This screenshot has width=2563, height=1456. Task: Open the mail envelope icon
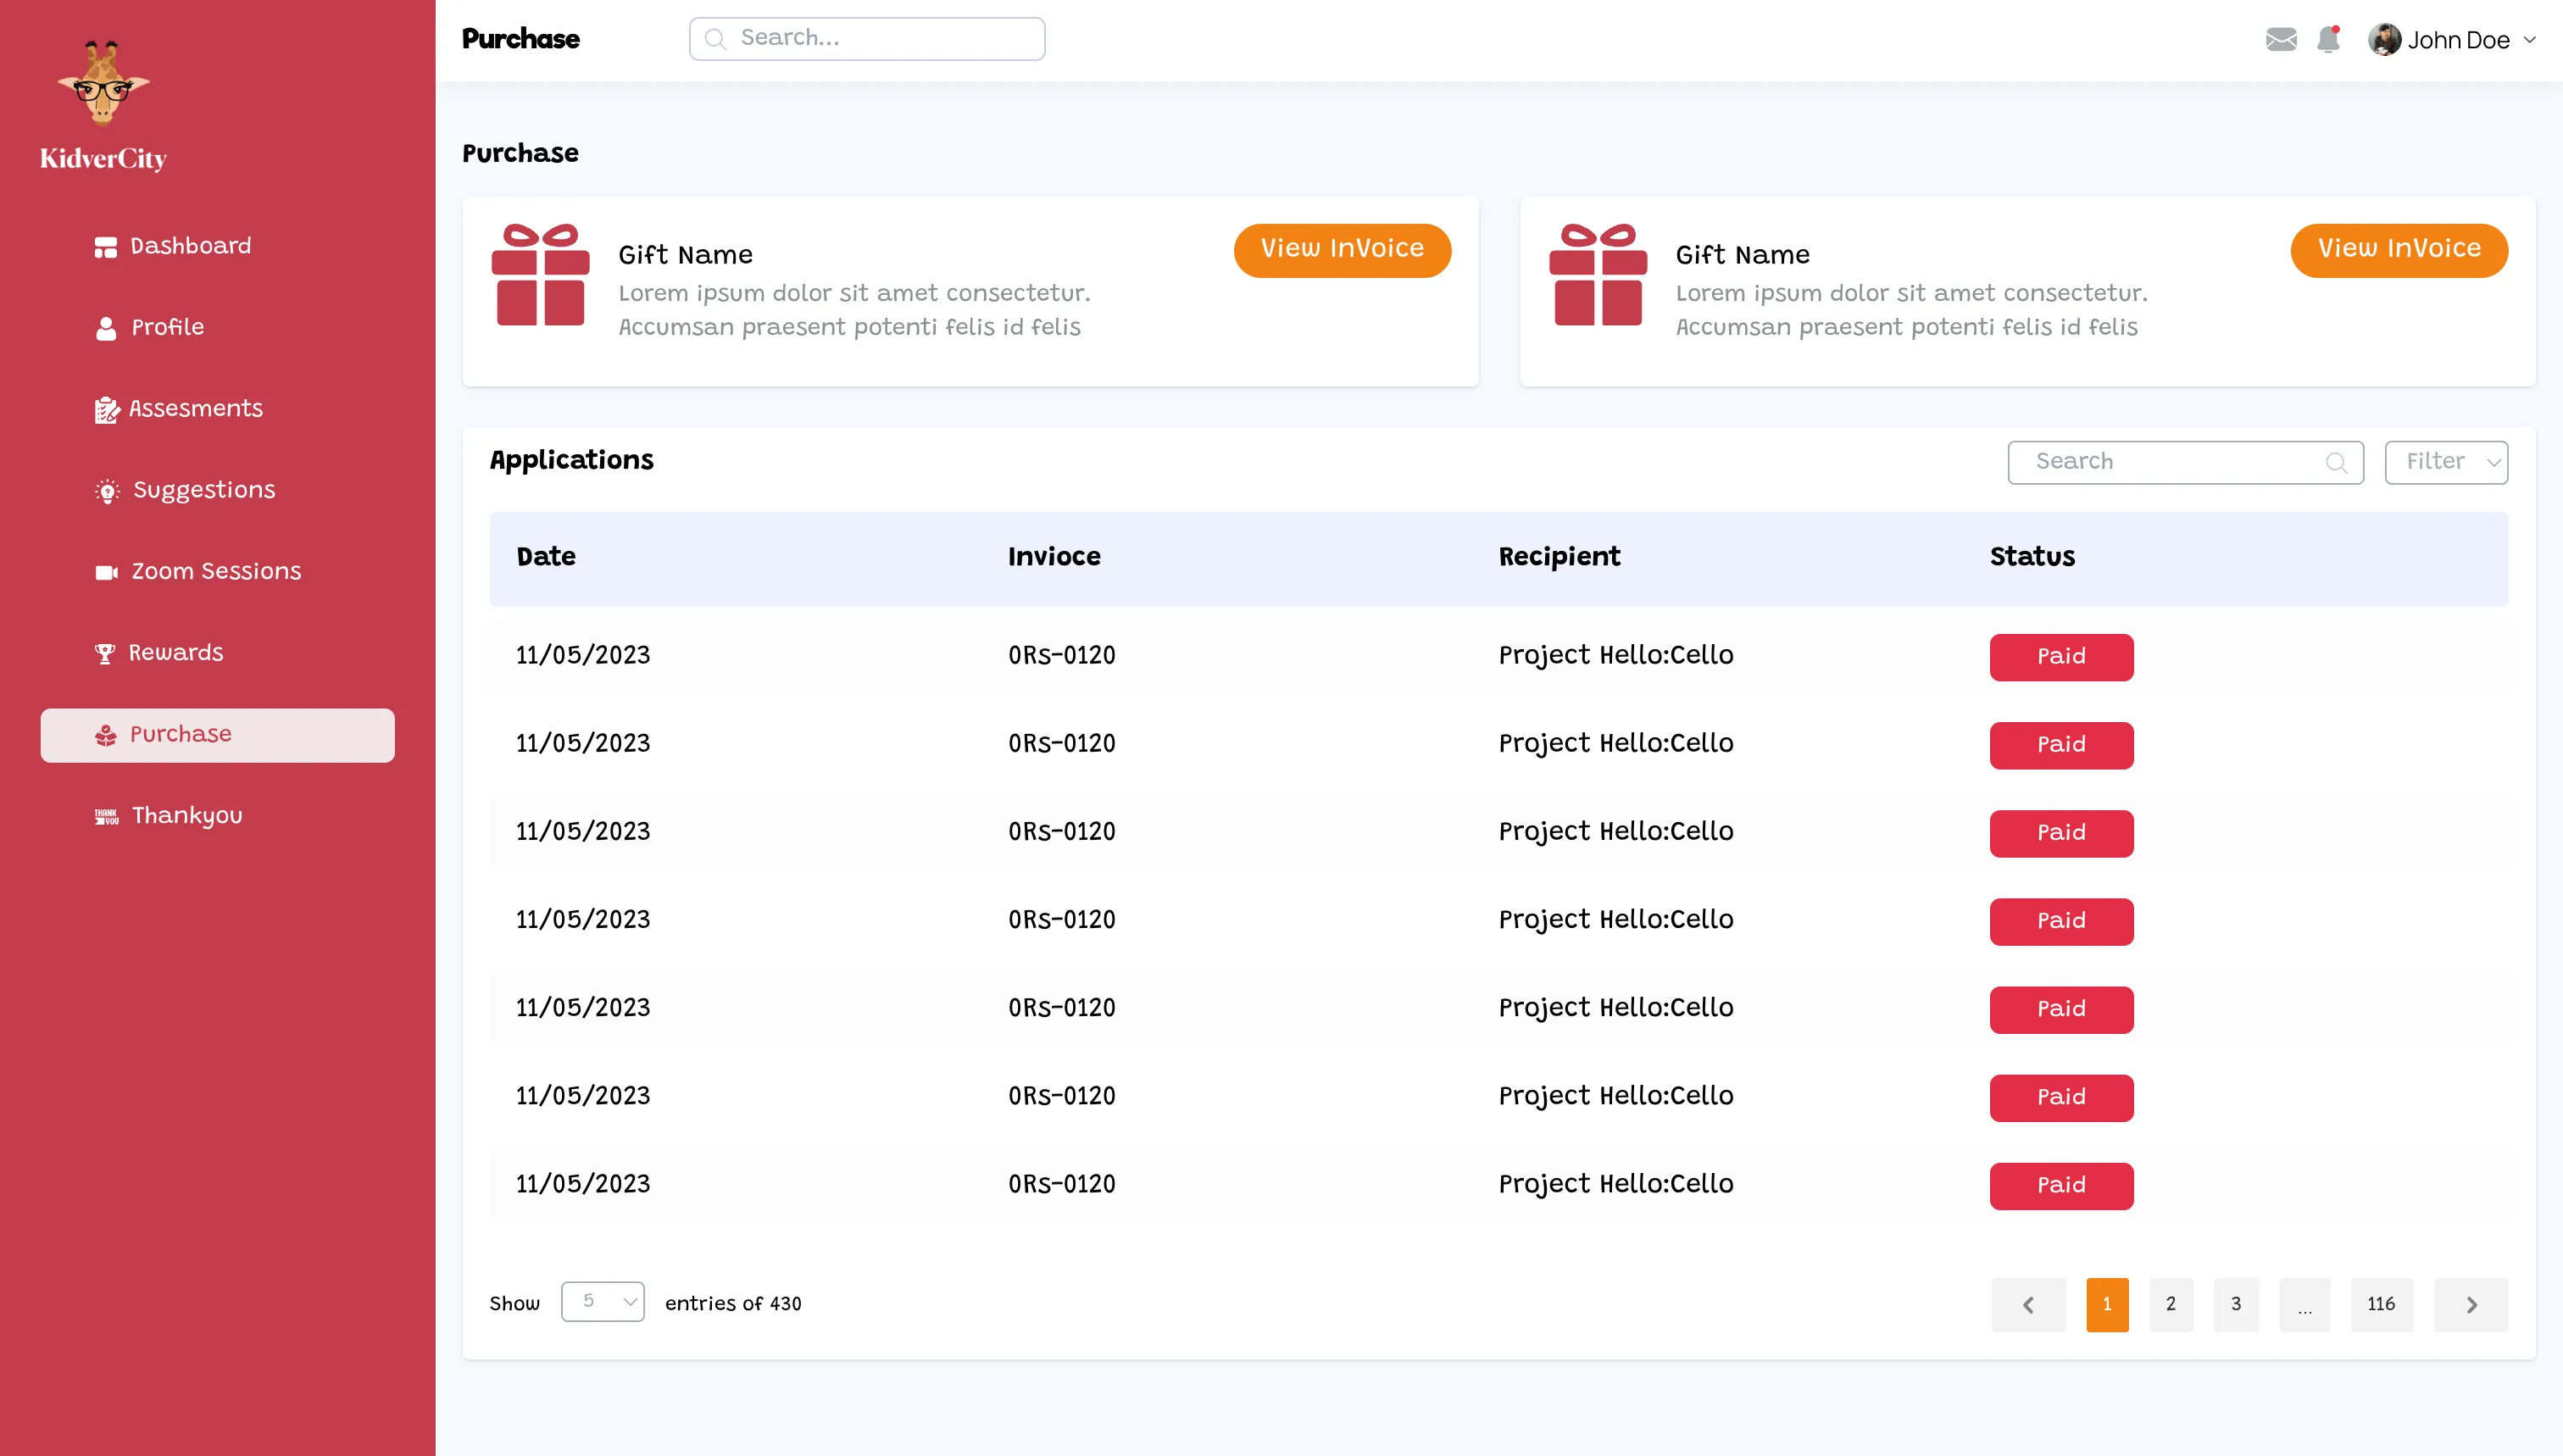[x=2280, y=39]
